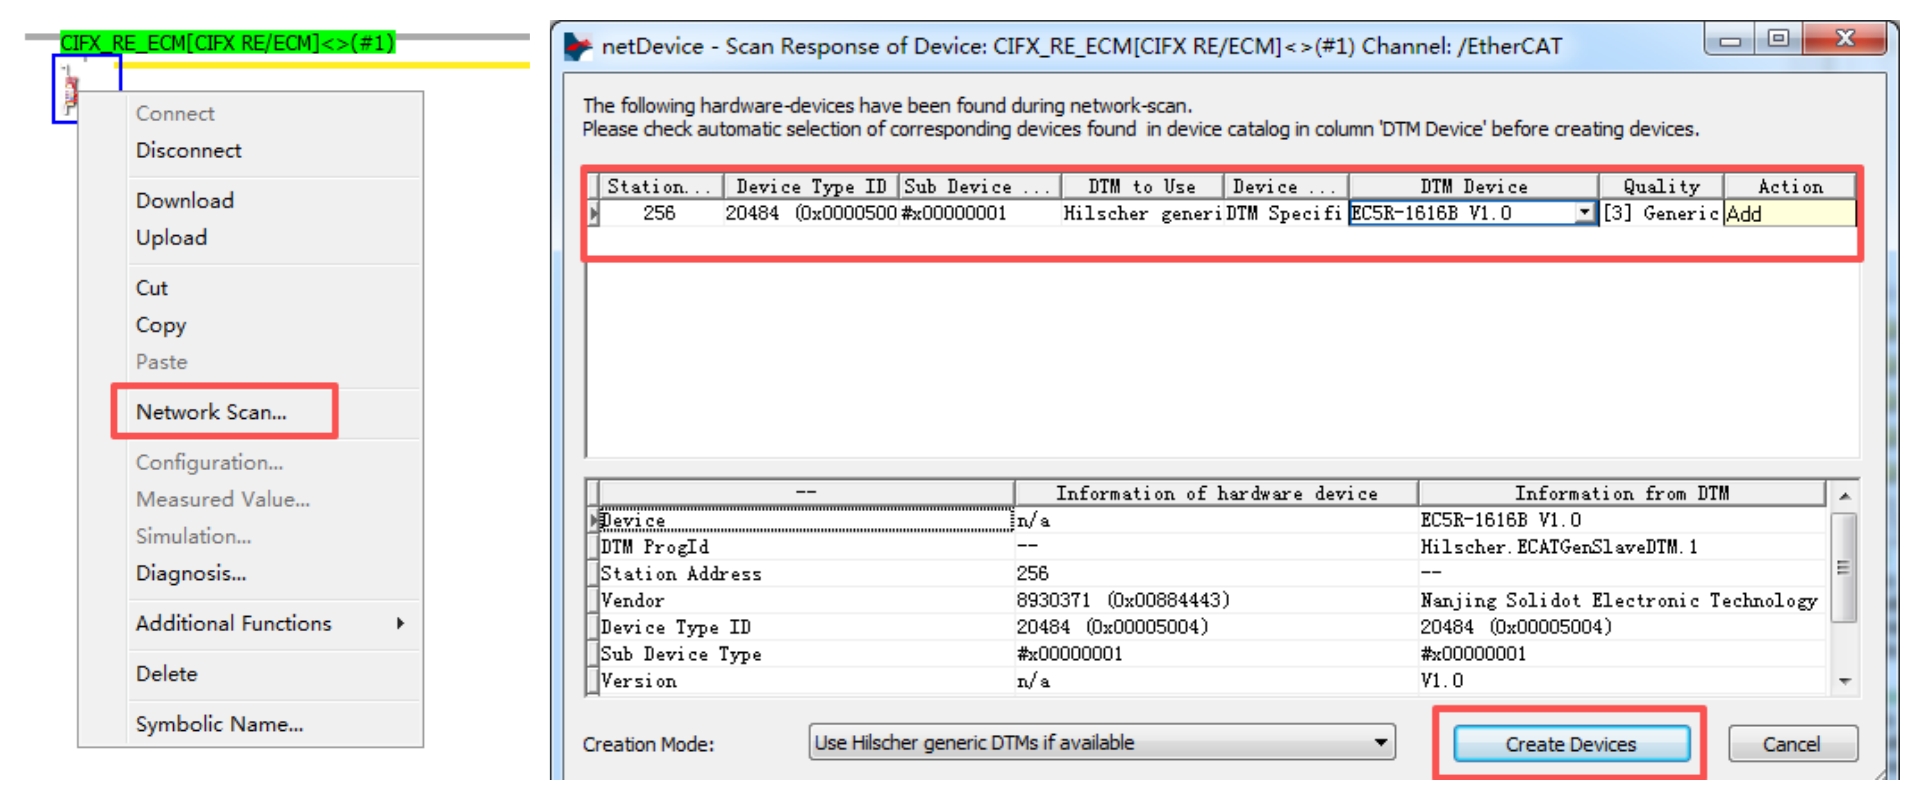
Task: Click the netDevice window title icon
Action: pyautogui.click(x=578, y=46)
